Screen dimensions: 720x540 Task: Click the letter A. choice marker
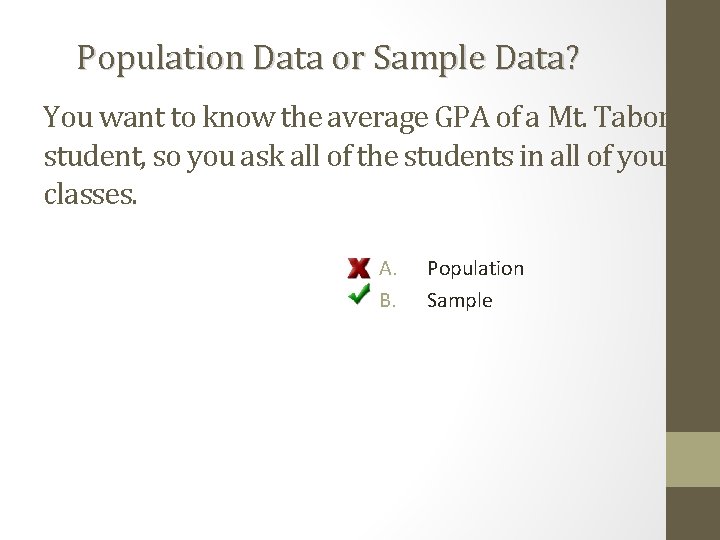tap(389, 268)
